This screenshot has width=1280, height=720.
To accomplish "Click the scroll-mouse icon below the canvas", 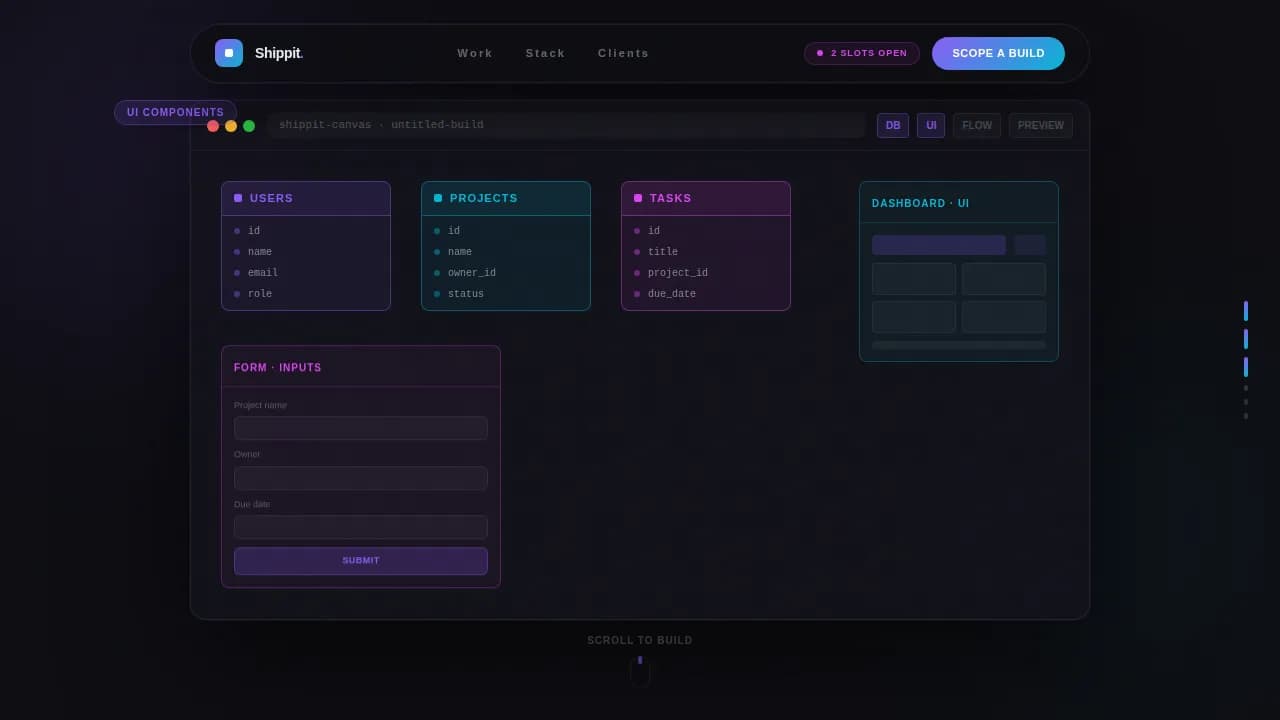I will [640, 671].
